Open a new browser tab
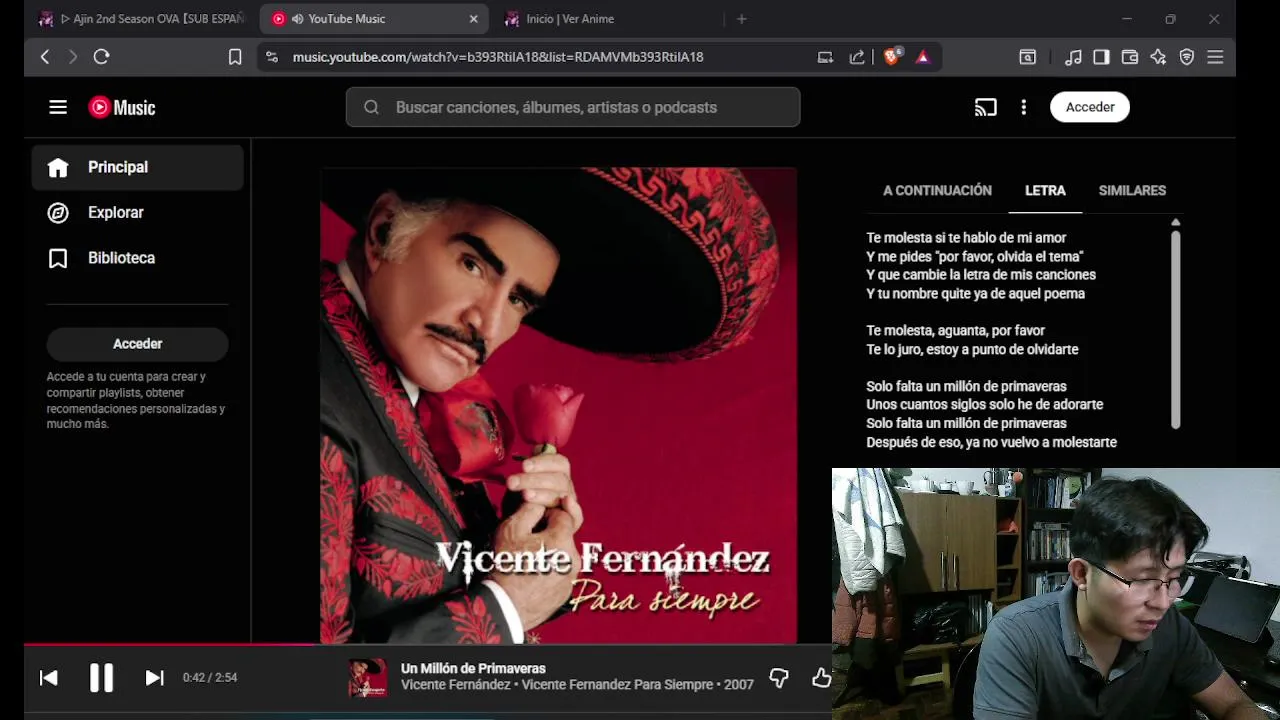 [741, 19]
